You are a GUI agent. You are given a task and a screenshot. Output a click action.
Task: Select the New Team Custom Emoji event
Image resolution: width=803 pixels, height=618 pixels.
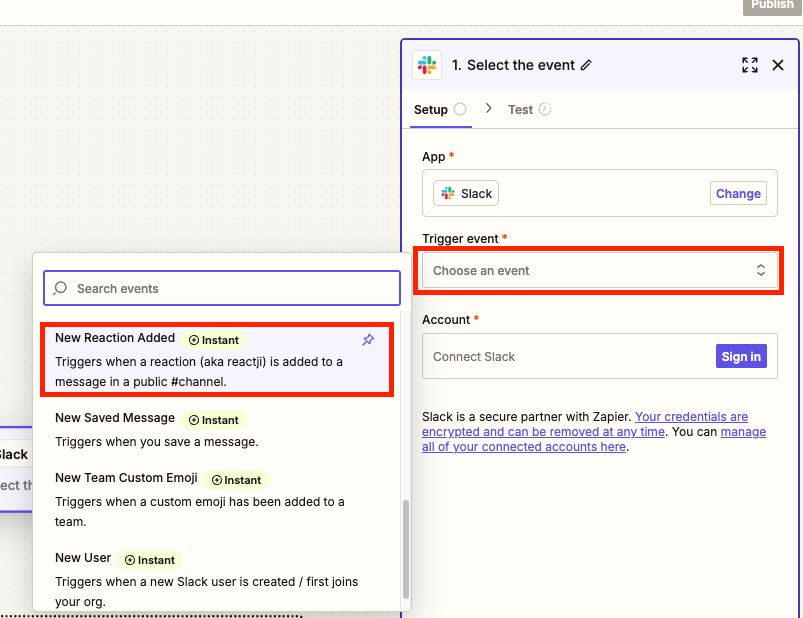[217, 499]
